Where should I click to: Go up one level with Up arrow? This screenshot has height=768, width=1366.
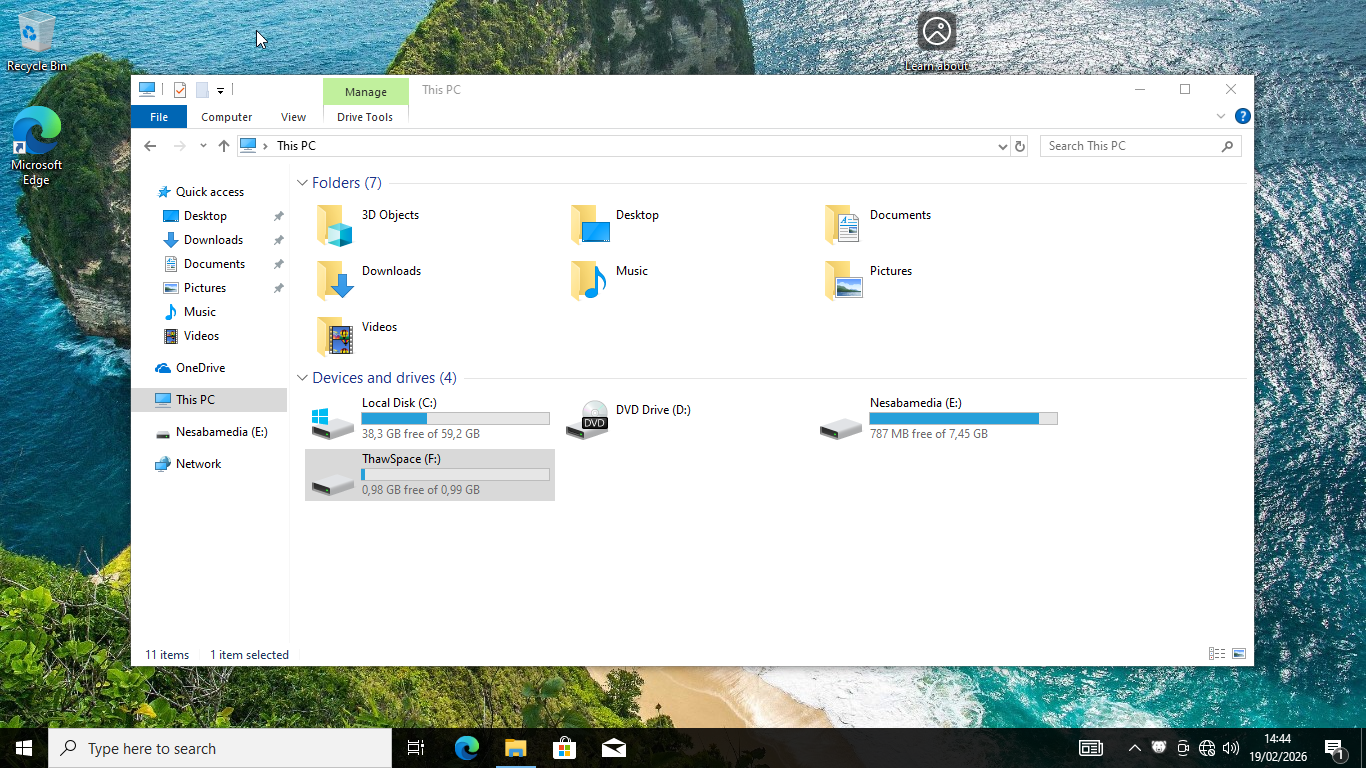coord(224,146)
